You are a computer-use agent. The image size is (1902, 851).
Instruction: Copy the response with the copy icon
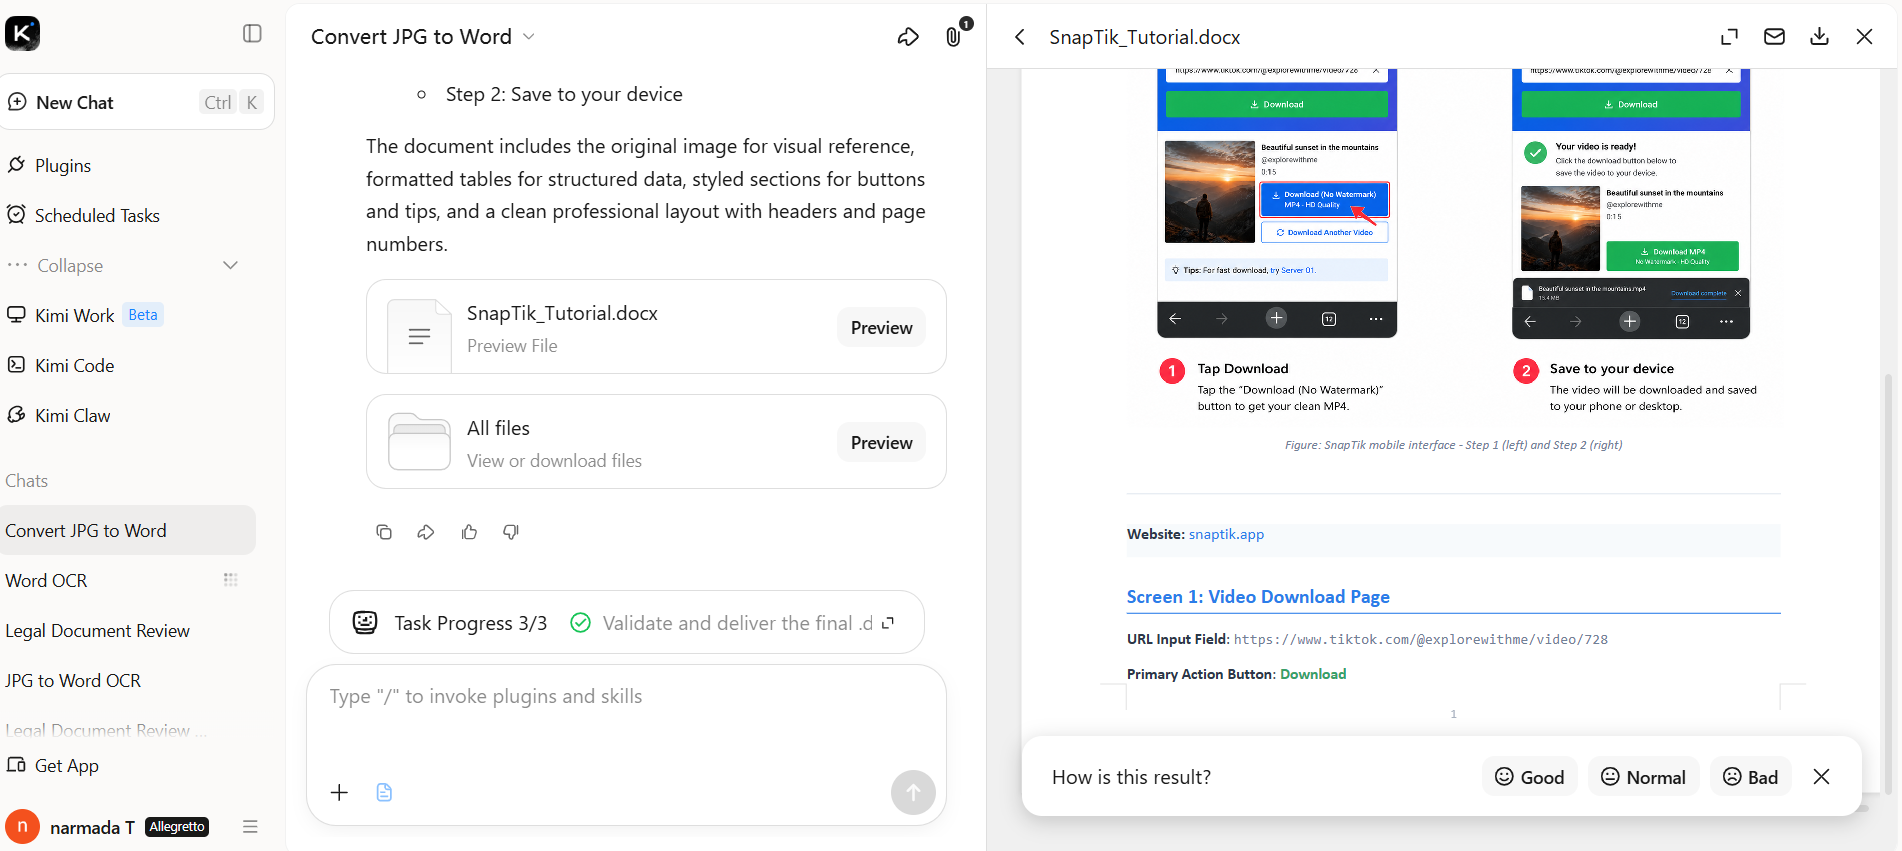click(384, 532)
